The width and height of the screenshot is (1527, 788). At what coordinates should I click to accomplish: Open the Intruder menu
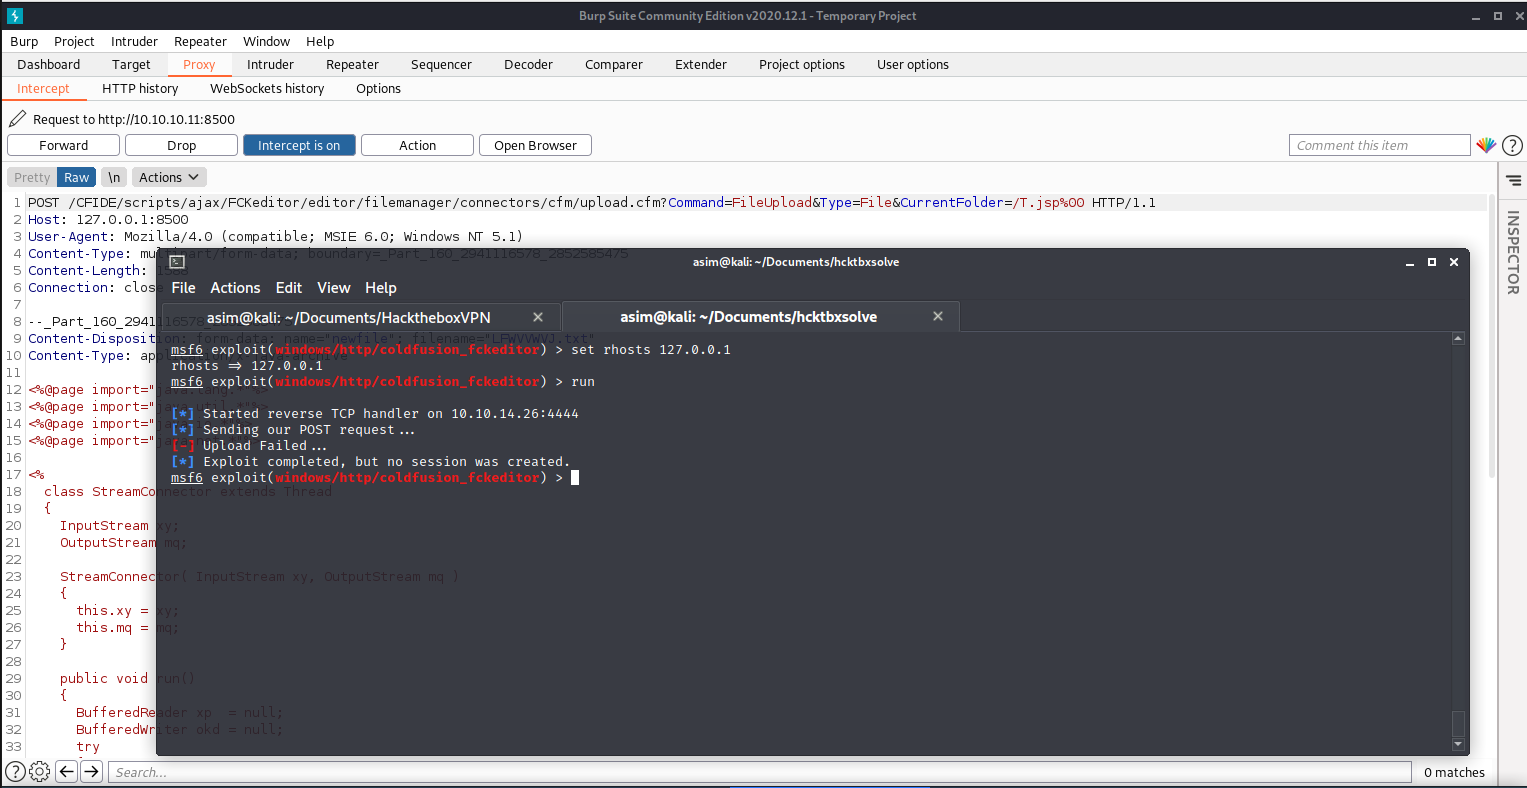click(134, 41)
